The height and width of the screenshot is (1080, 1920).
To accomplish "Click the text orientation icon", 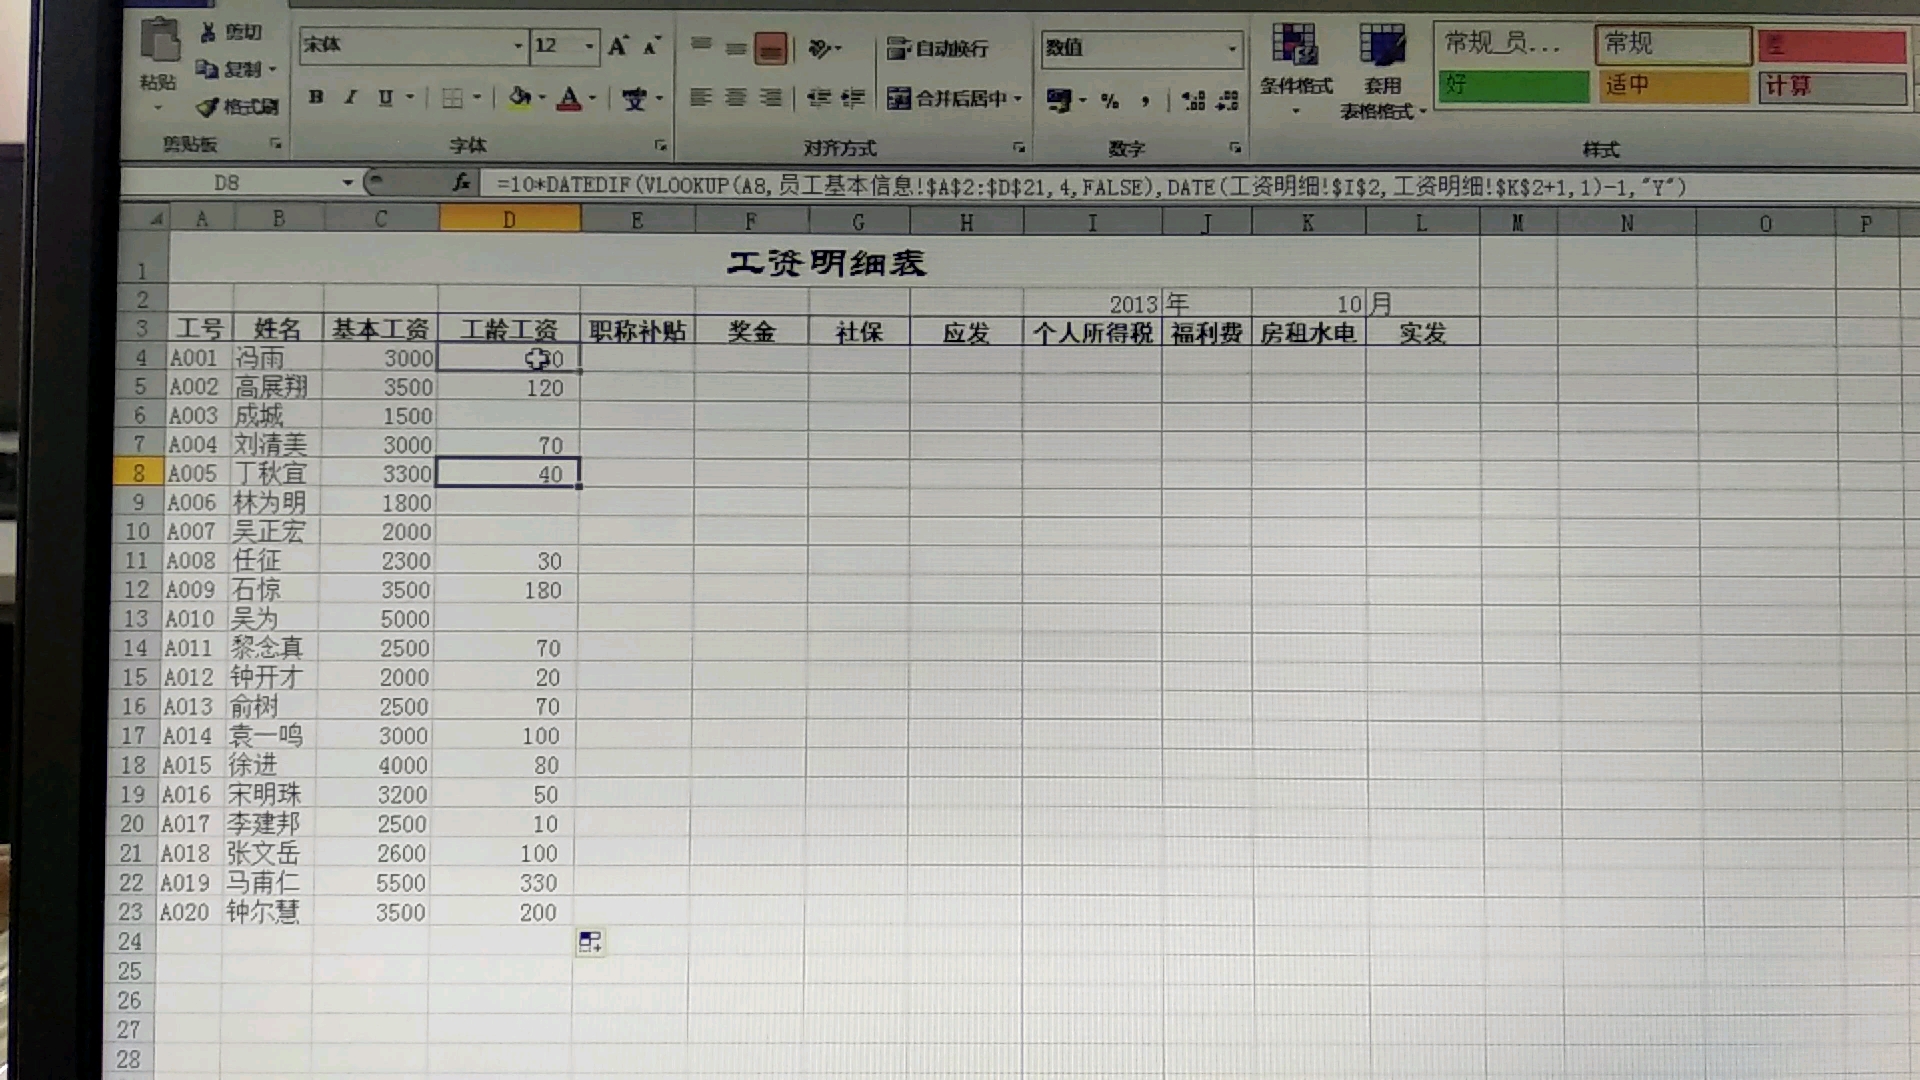I will pos(821,48).
